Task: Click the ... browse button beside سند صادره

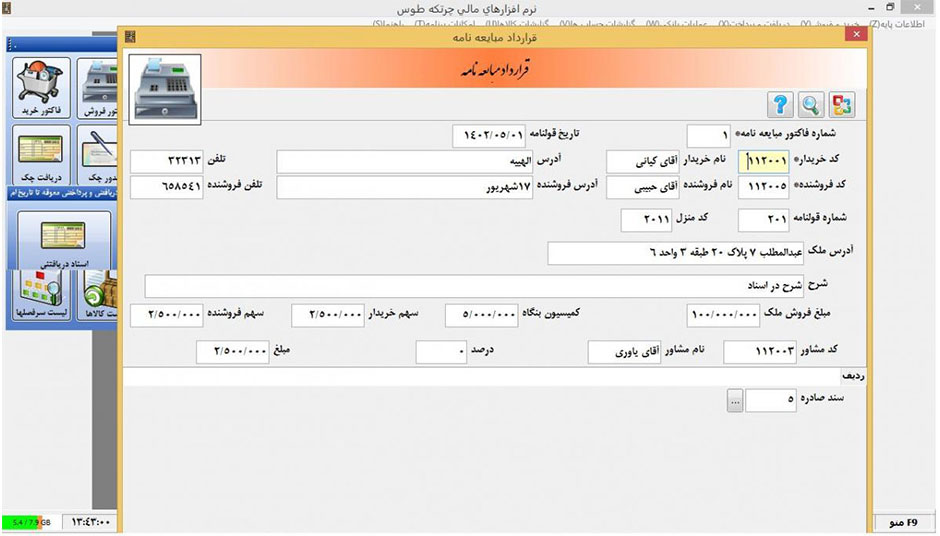Action: coord(735,401)
